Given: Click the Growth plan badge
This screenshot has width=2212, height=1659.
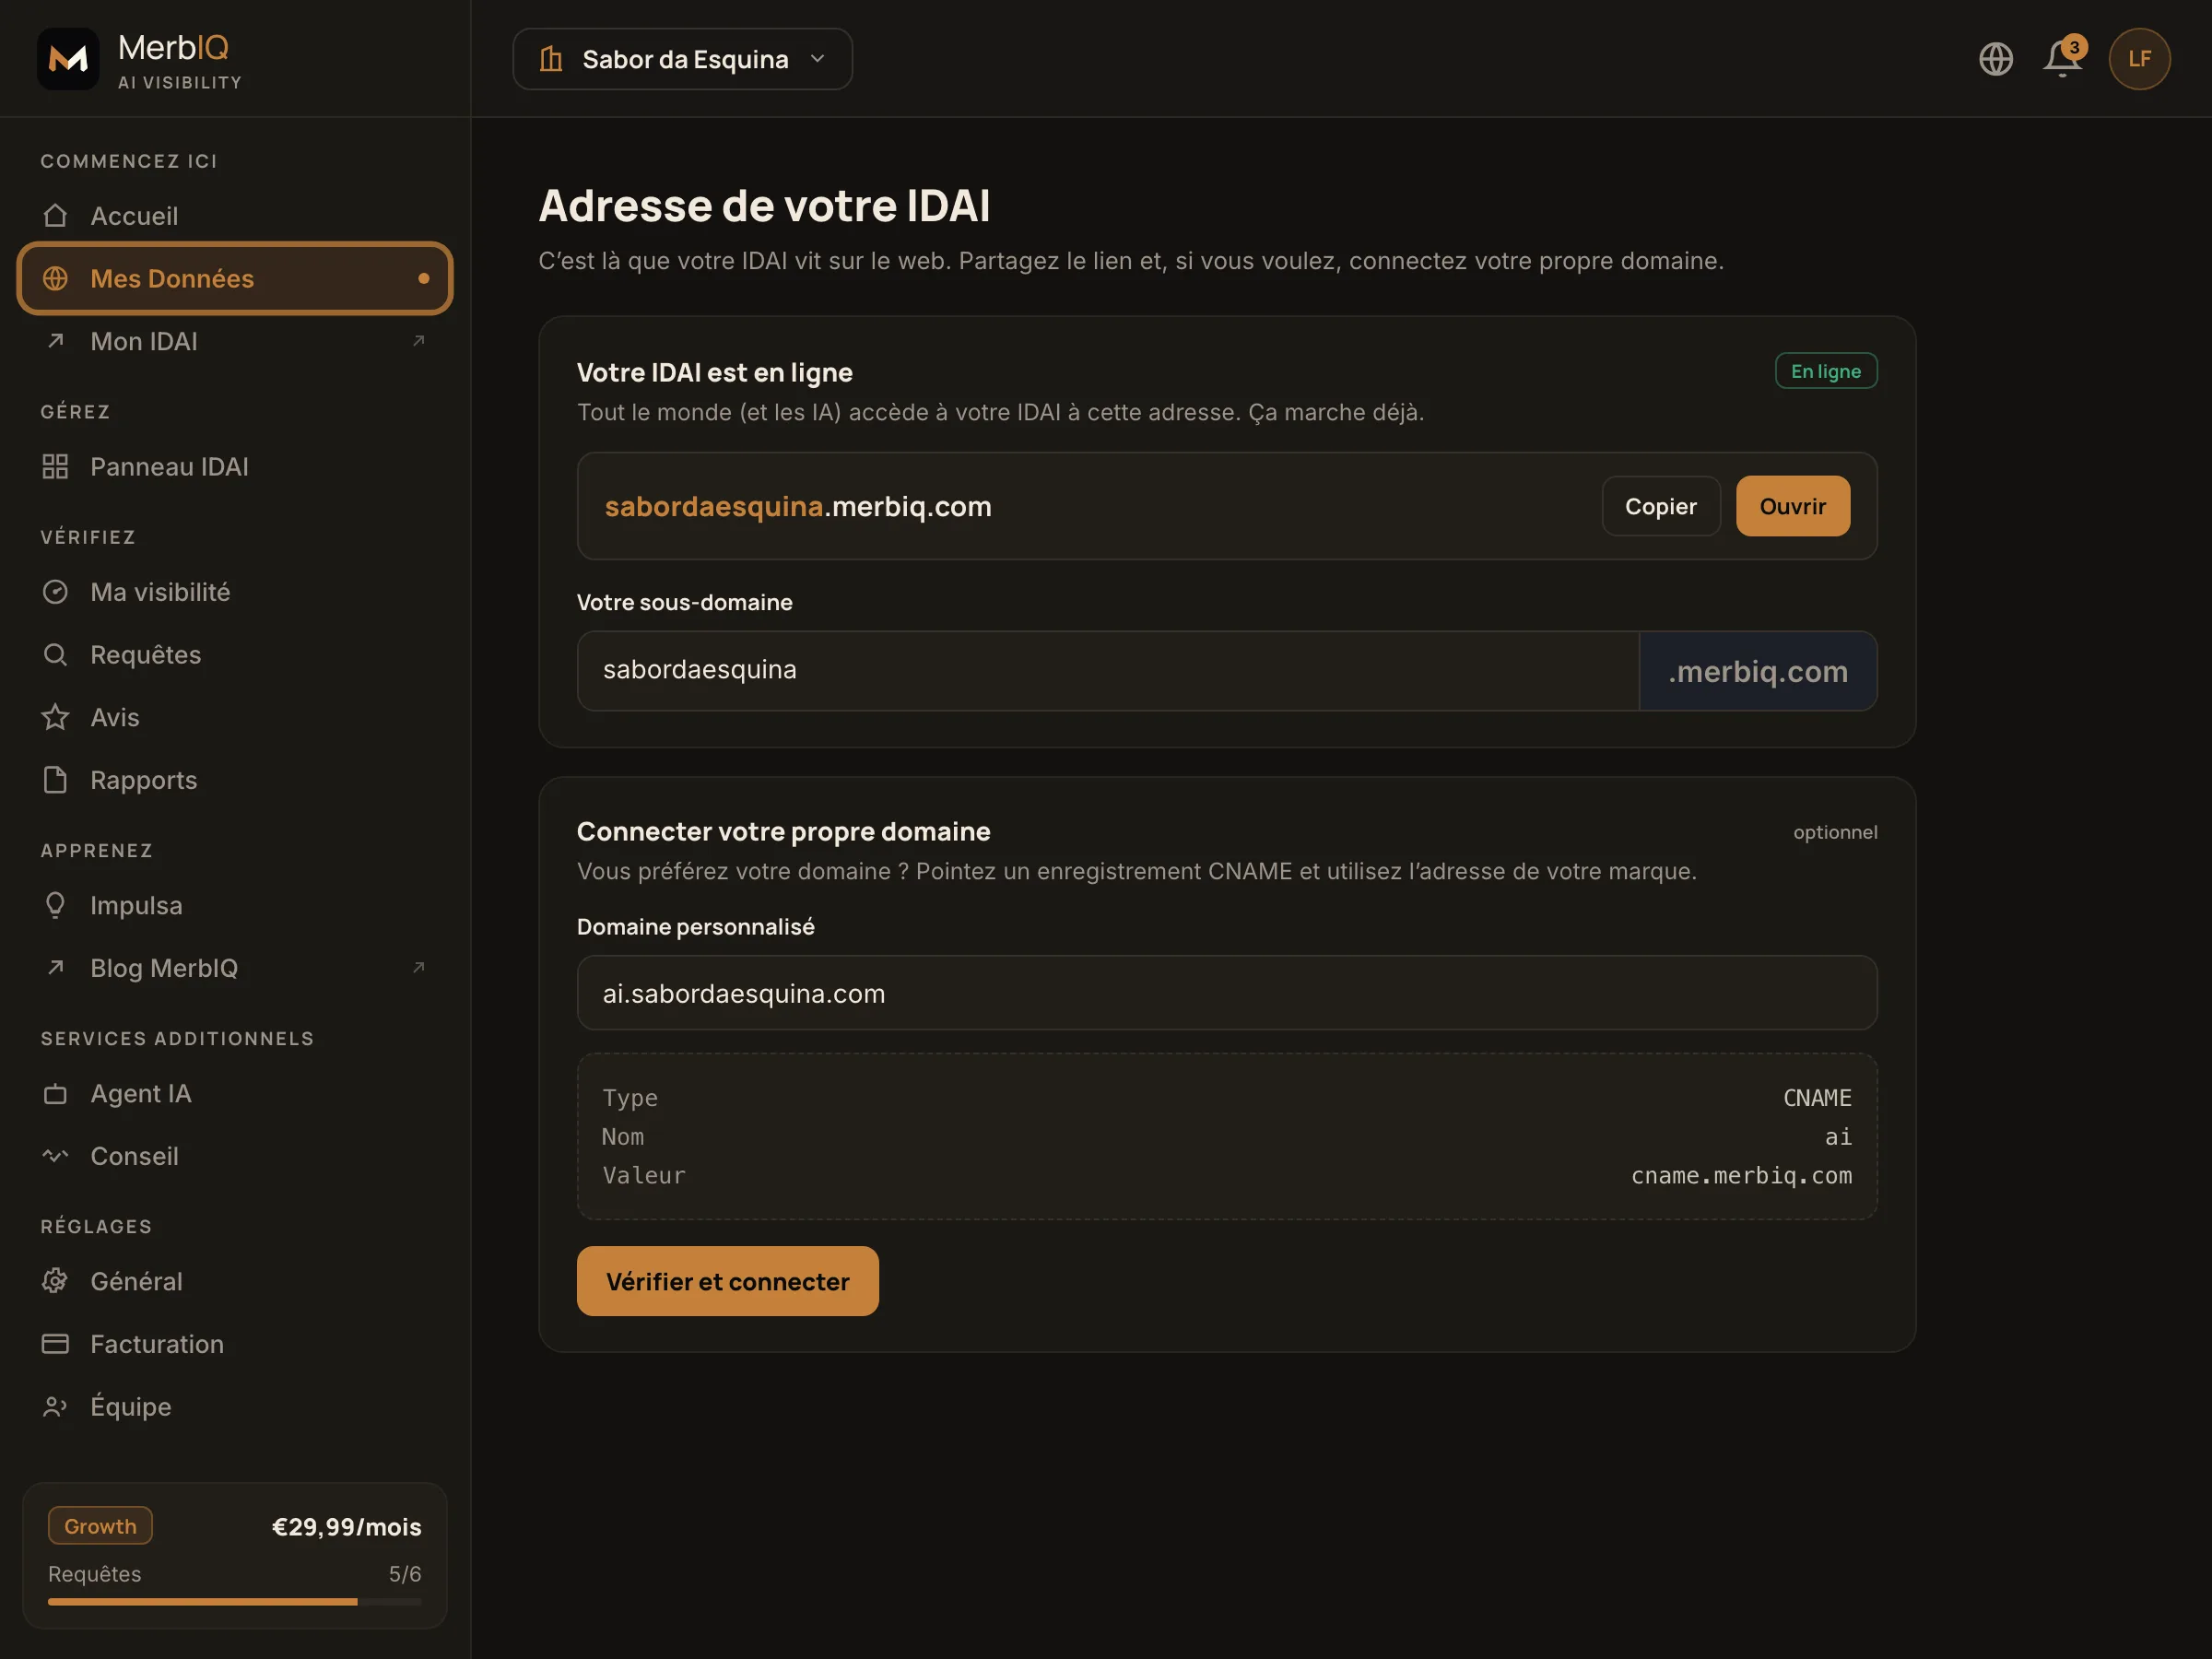Looking at the screenshot, I should pyautogui.click(x=100, y=1526).
